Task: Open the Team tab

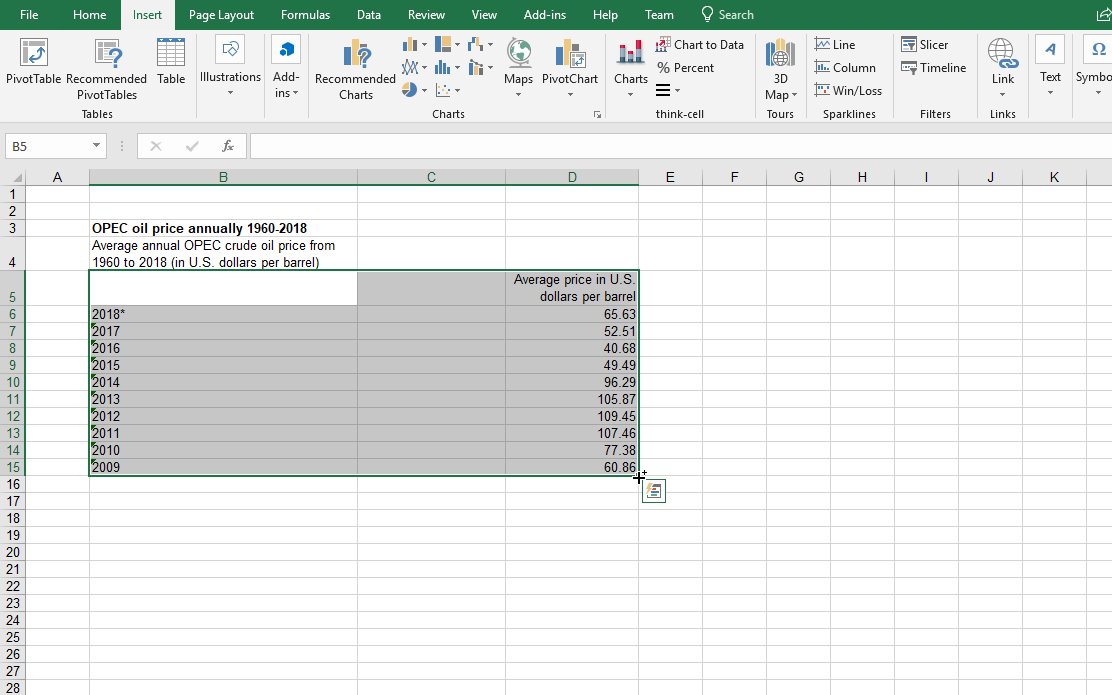Action: tap(659, 14)
